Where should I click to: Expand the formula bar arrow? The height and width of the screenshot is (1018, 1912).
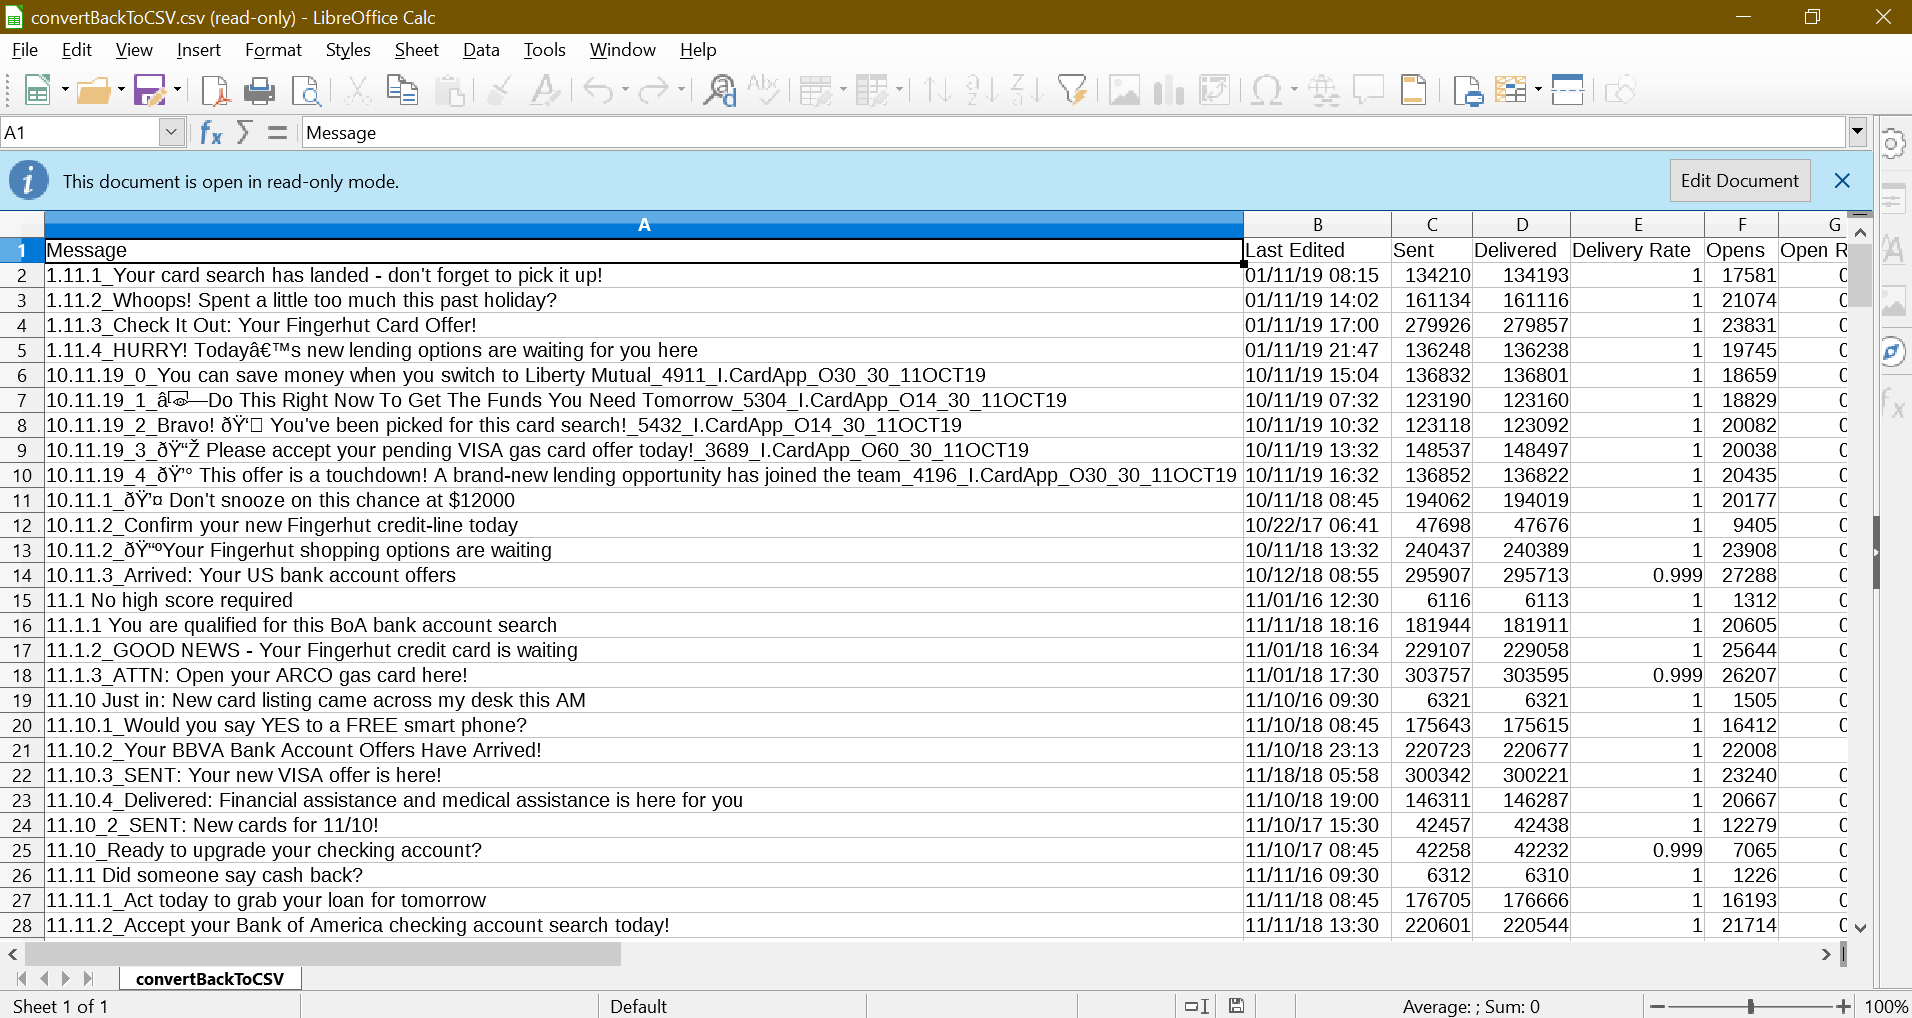(x=1858, y=132)
